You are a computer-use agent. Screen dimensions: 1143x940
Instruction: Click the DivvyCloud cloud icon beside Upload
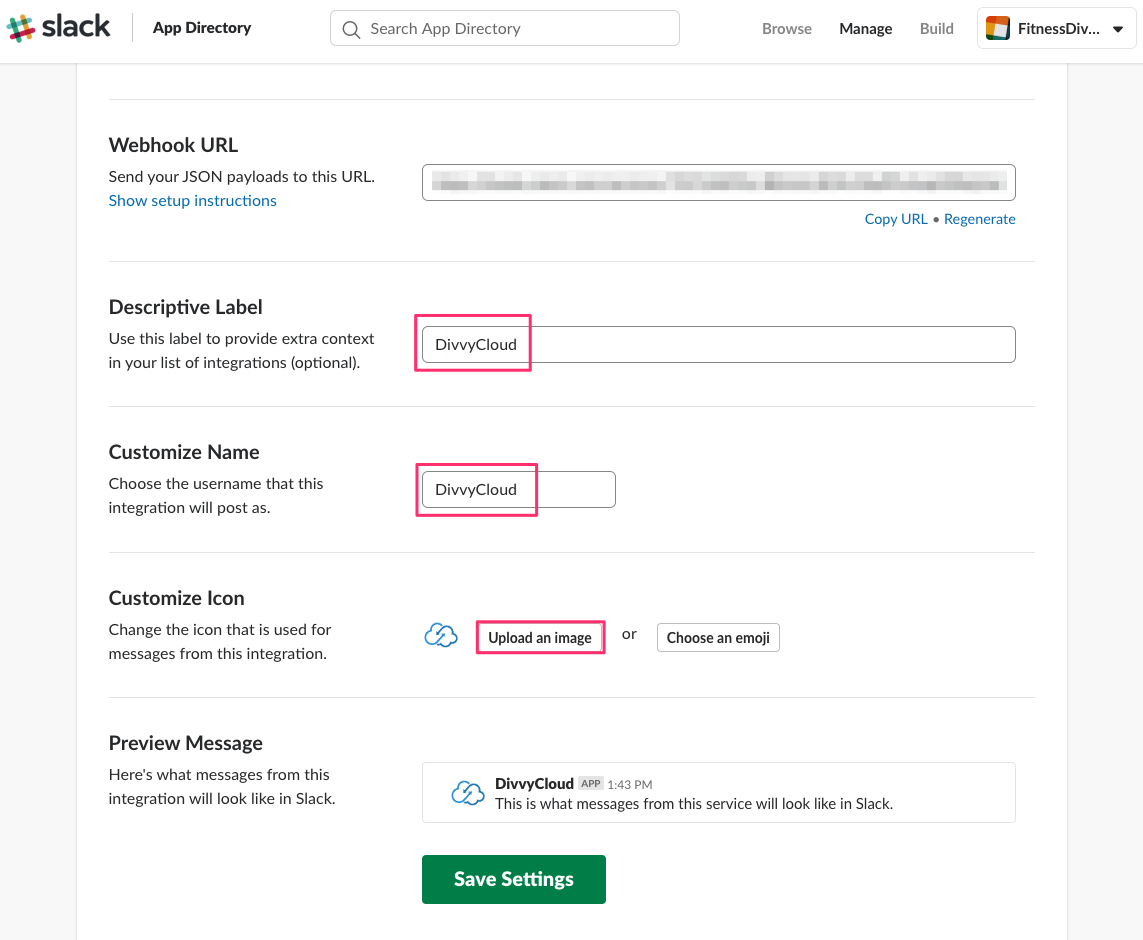(x=441, y=636)
